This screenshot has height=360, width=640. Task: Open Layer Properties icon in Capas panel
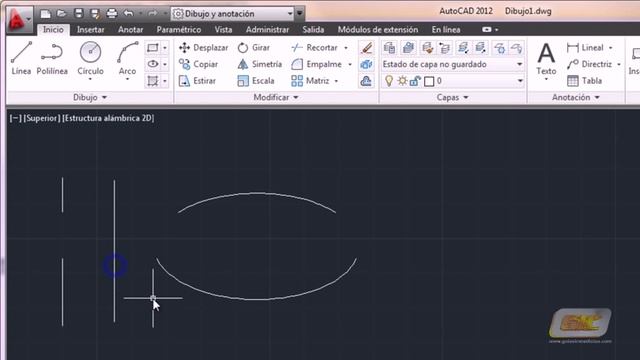tap(389, 48)
